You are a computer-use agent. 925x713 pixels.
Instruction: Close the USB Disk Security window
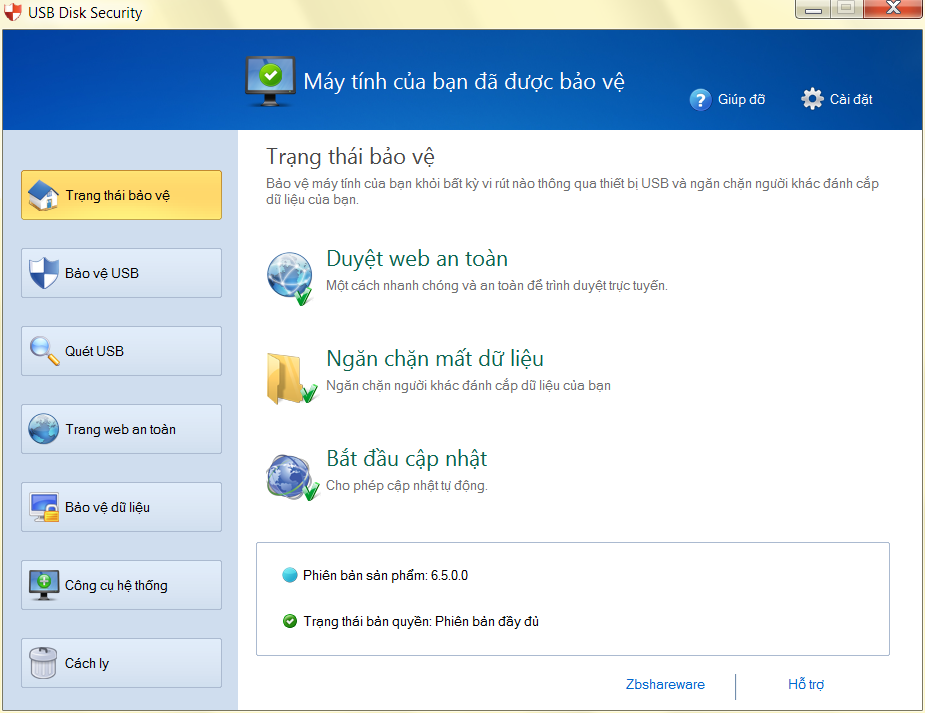click(894, 9)
